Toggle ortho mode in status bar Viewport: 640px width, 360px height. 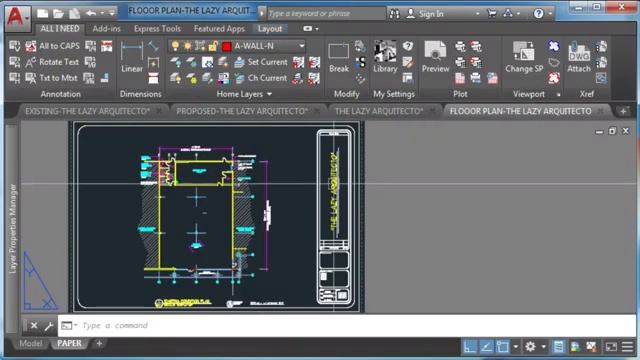pos(469,347)
